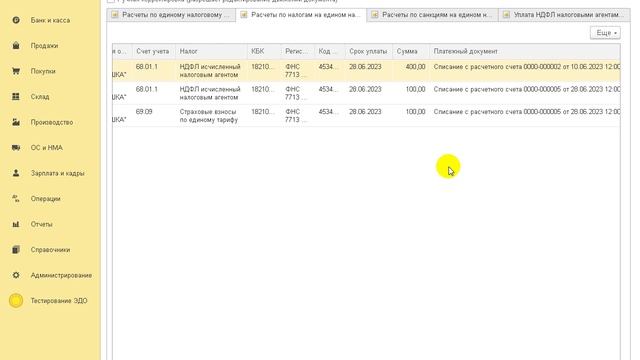Image resolution: width=640 pixels, height=360 pixels.
Task: Open Банк и касса menu item
Action: pos(50,20)
